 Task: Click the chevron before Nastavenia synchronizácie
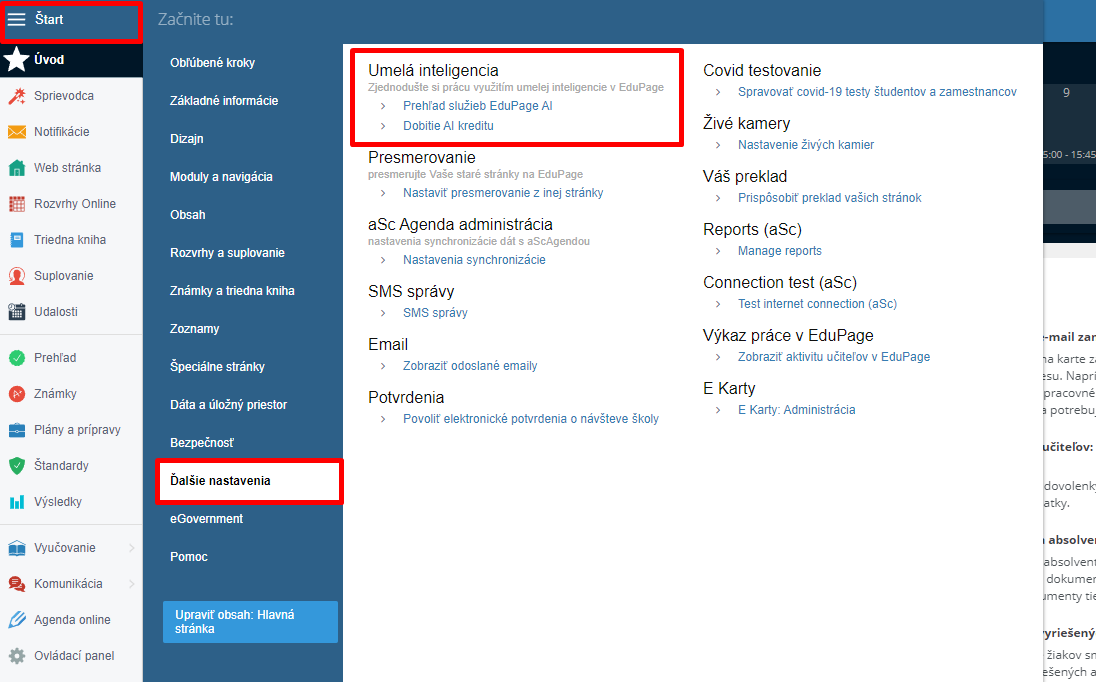pos(383,260)
